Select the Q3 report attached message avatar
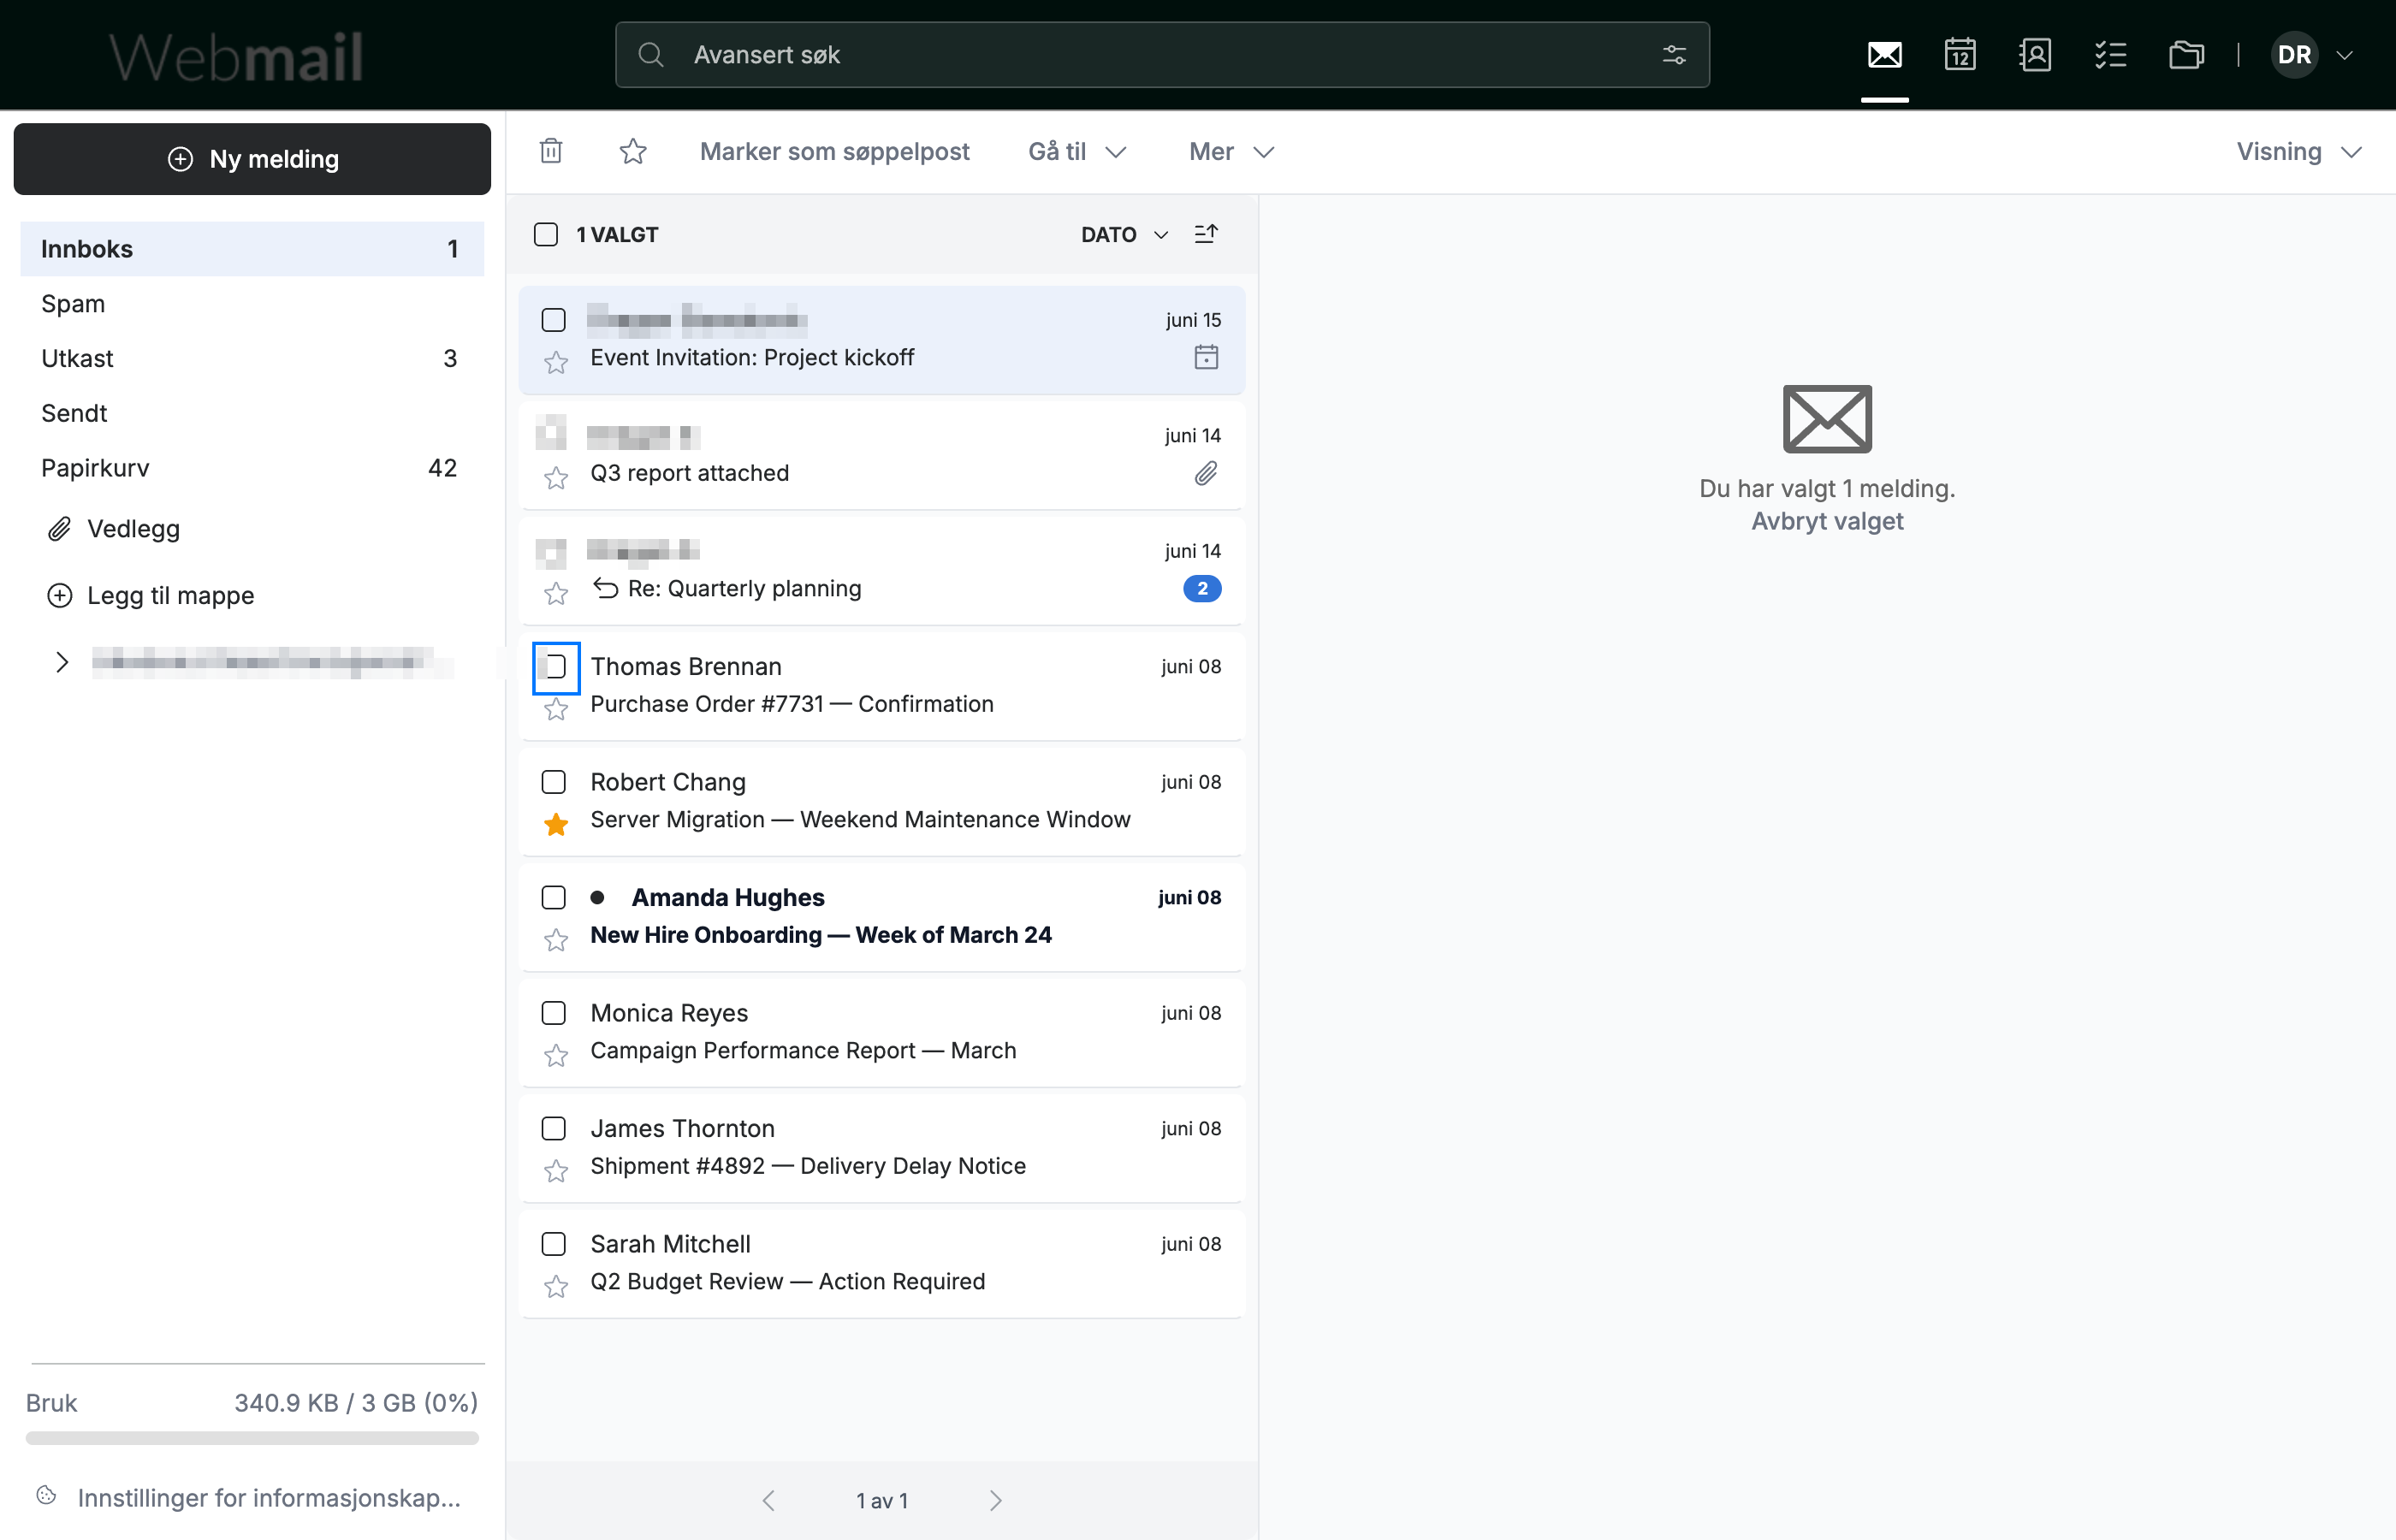The height and width of the screenshot is (1540, 2396). tap(551, 434)
